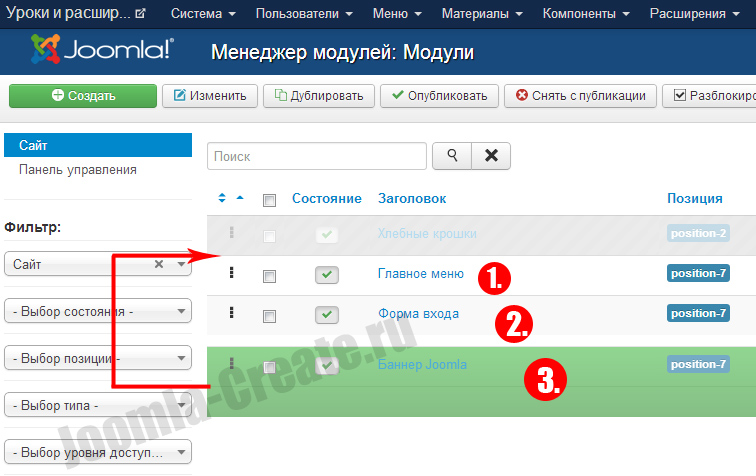
Task: Click the Joomla logo in the header
Action: tap(101, 51)
